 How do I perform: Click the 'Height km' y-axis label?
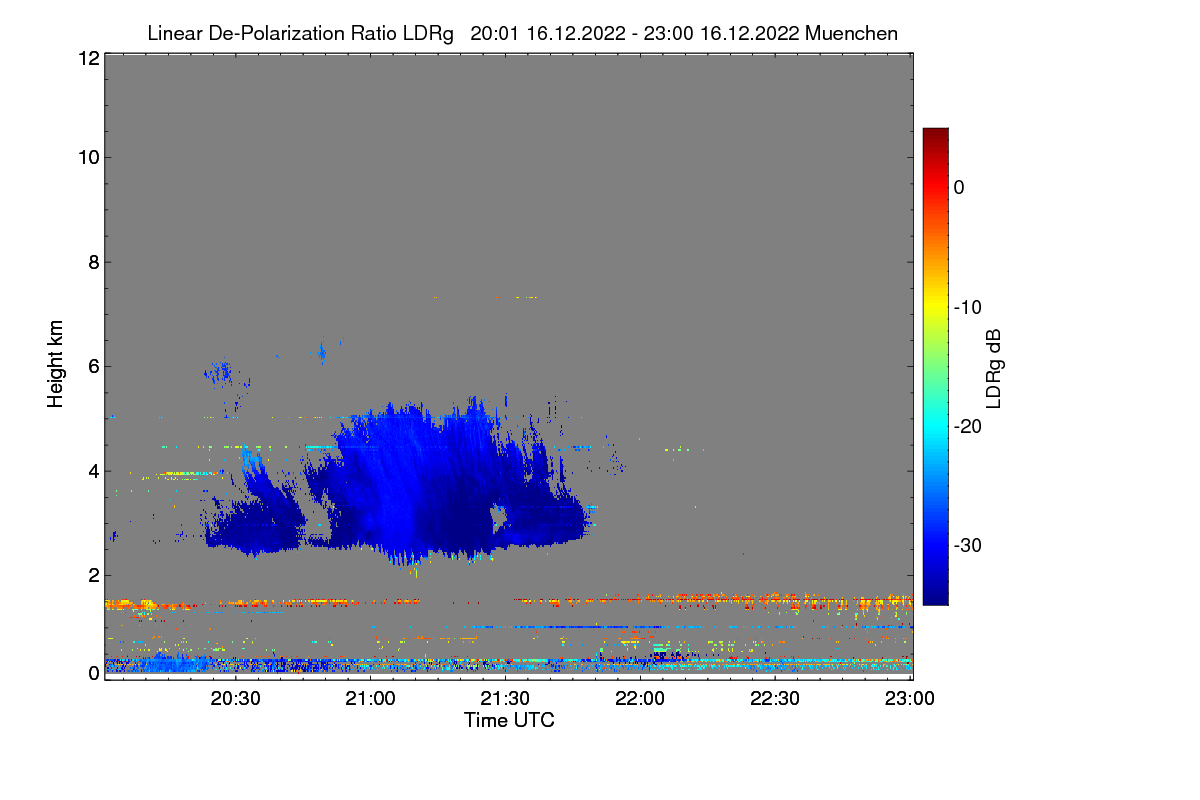(x=54, y=365)
